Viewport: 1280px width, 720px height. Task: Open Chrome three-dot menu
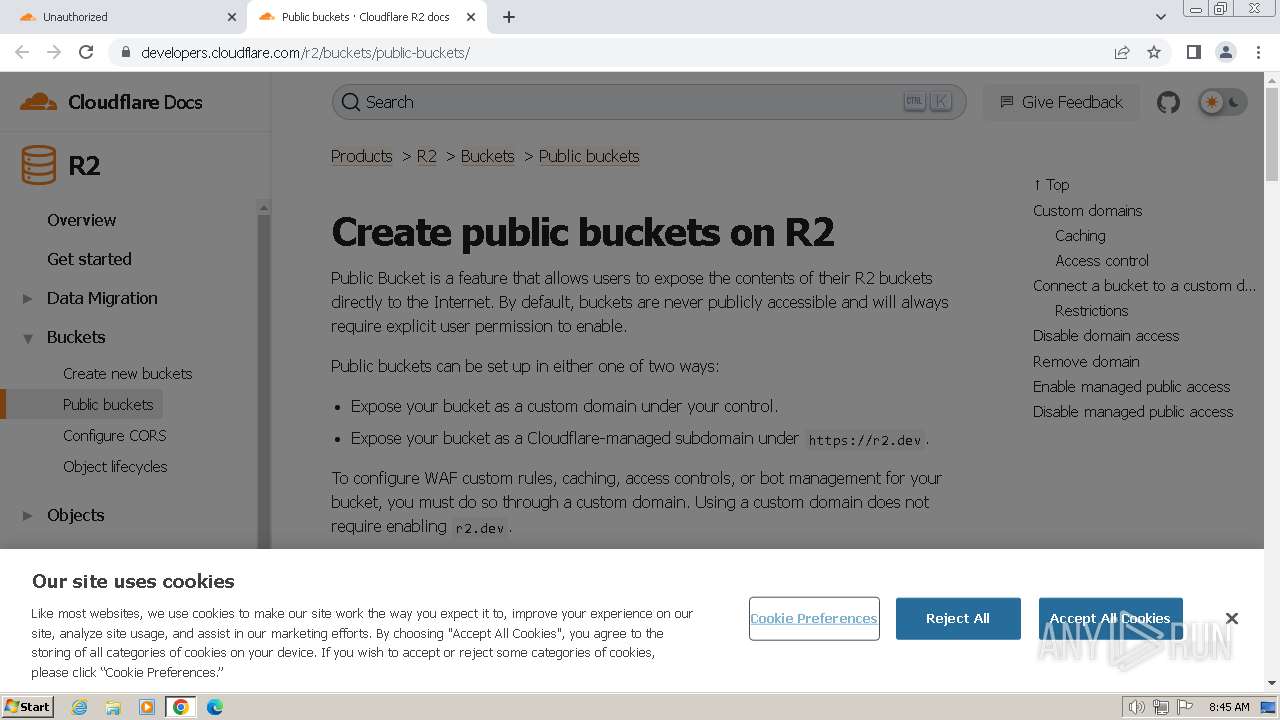(1258, 52)
